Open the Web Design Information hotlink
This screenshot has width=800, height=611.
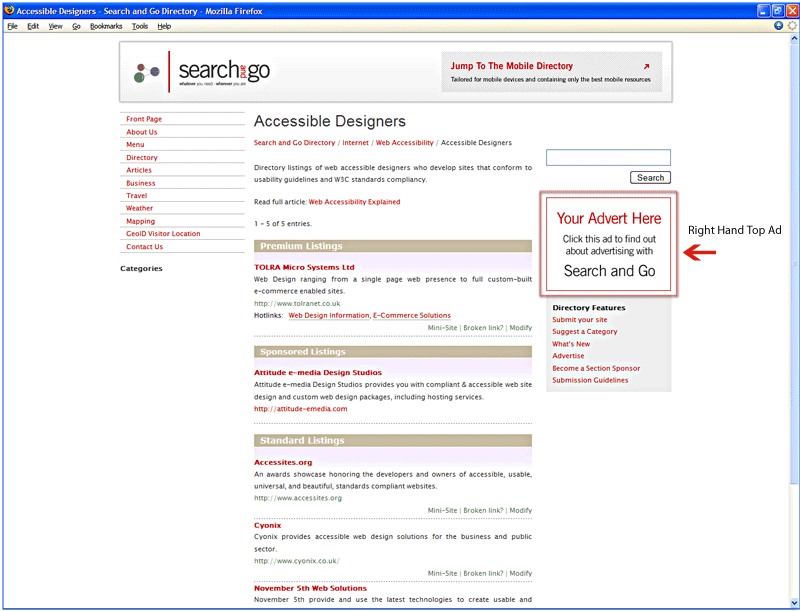(x=329, y=316)
